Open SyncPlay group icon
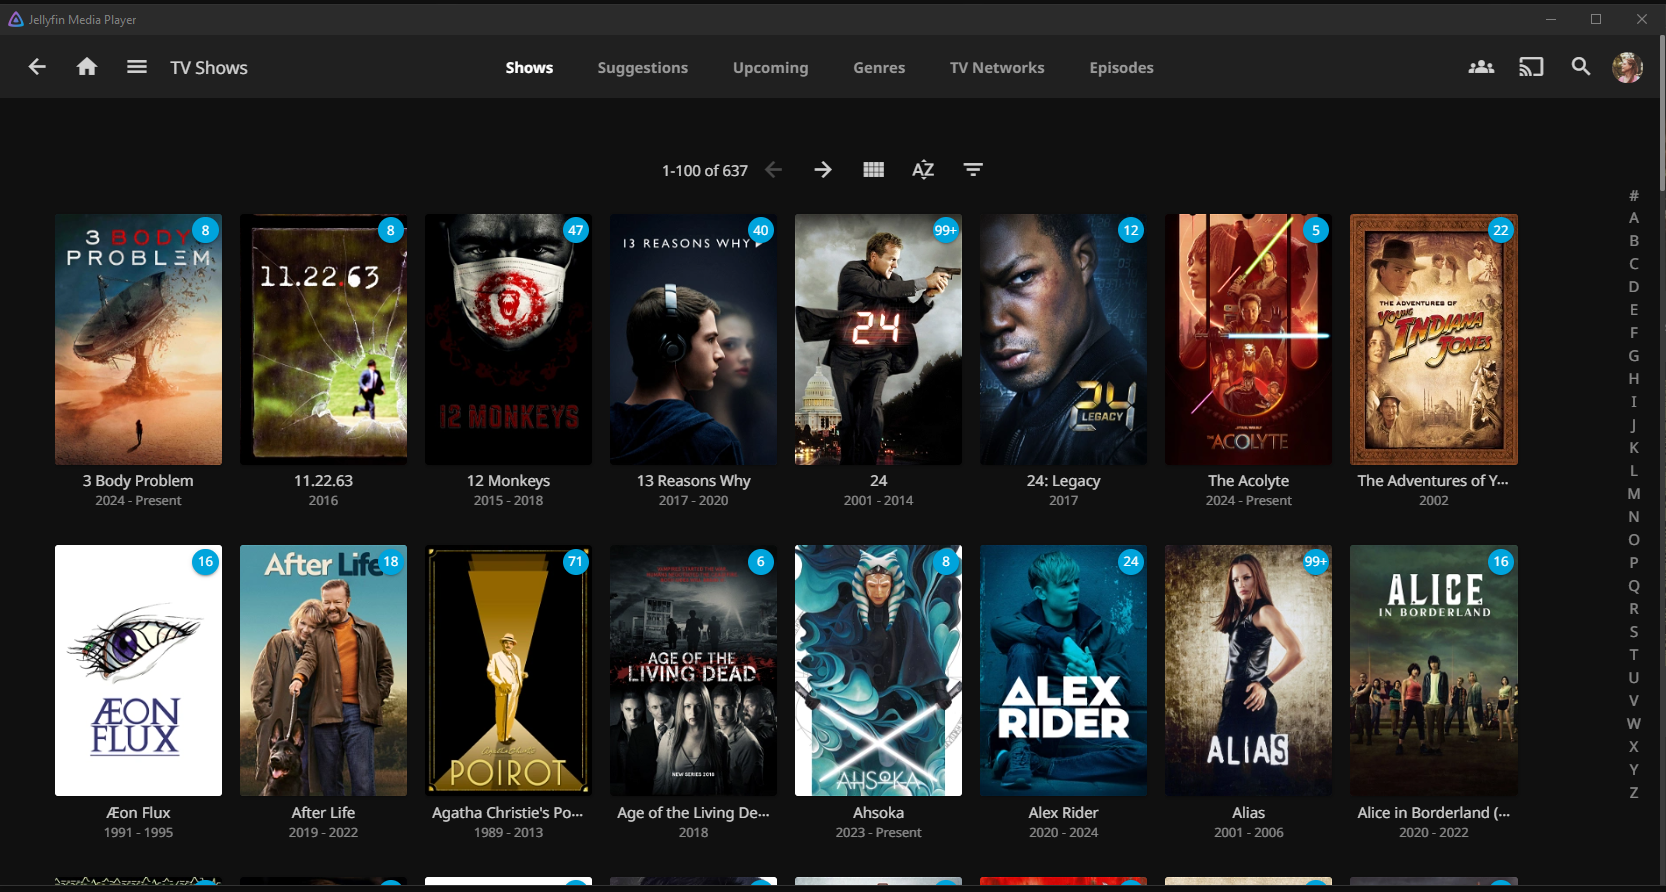Viewport: 1666px width, 892px height. [1481, 67]
